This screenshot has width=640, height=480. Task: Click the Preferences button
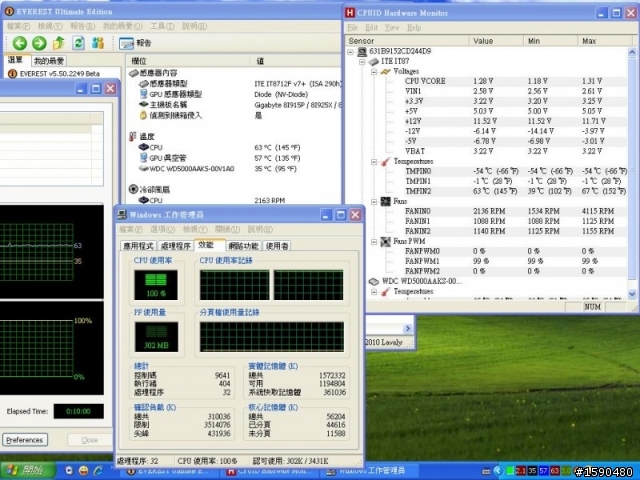click(x=24, y=440)
